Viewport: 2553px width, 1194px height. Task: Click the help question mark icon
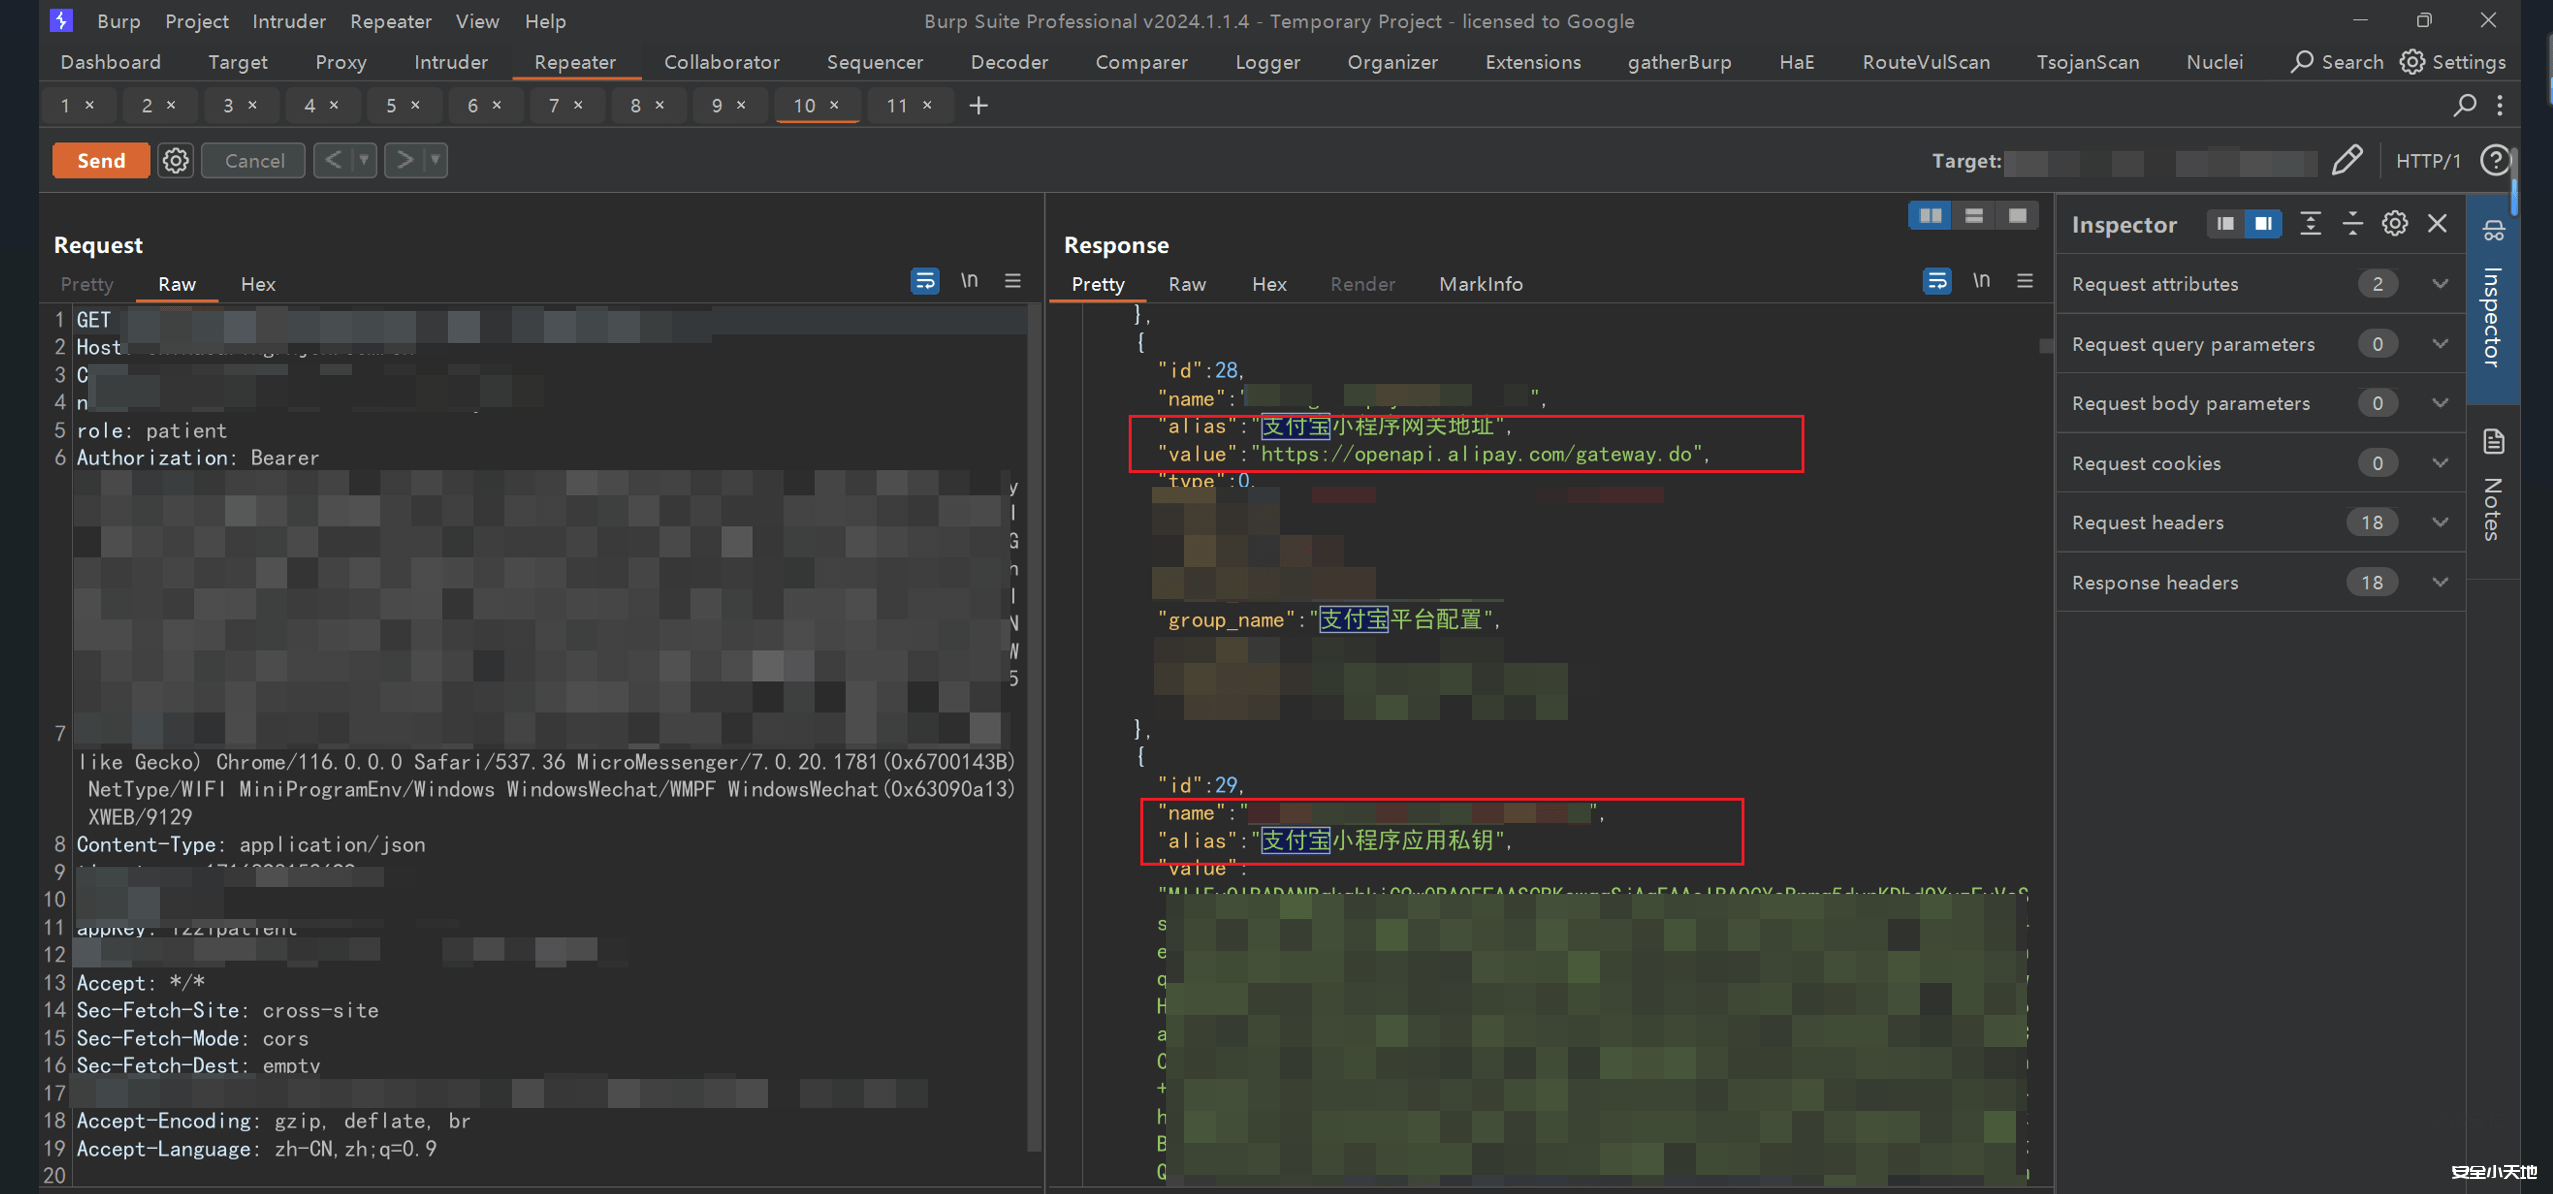pos(2496,160)
